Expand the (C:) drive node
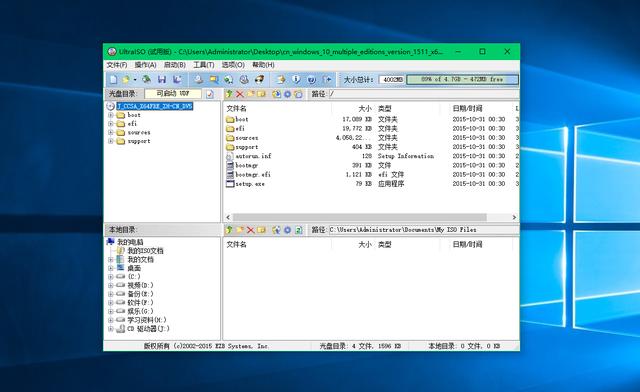The width and height of the screenshot is (640, 392). [111, 277]
